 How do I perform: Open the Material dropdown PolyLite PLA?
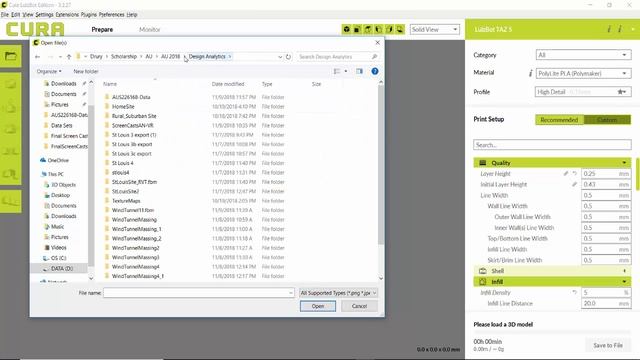pos(583,73)
